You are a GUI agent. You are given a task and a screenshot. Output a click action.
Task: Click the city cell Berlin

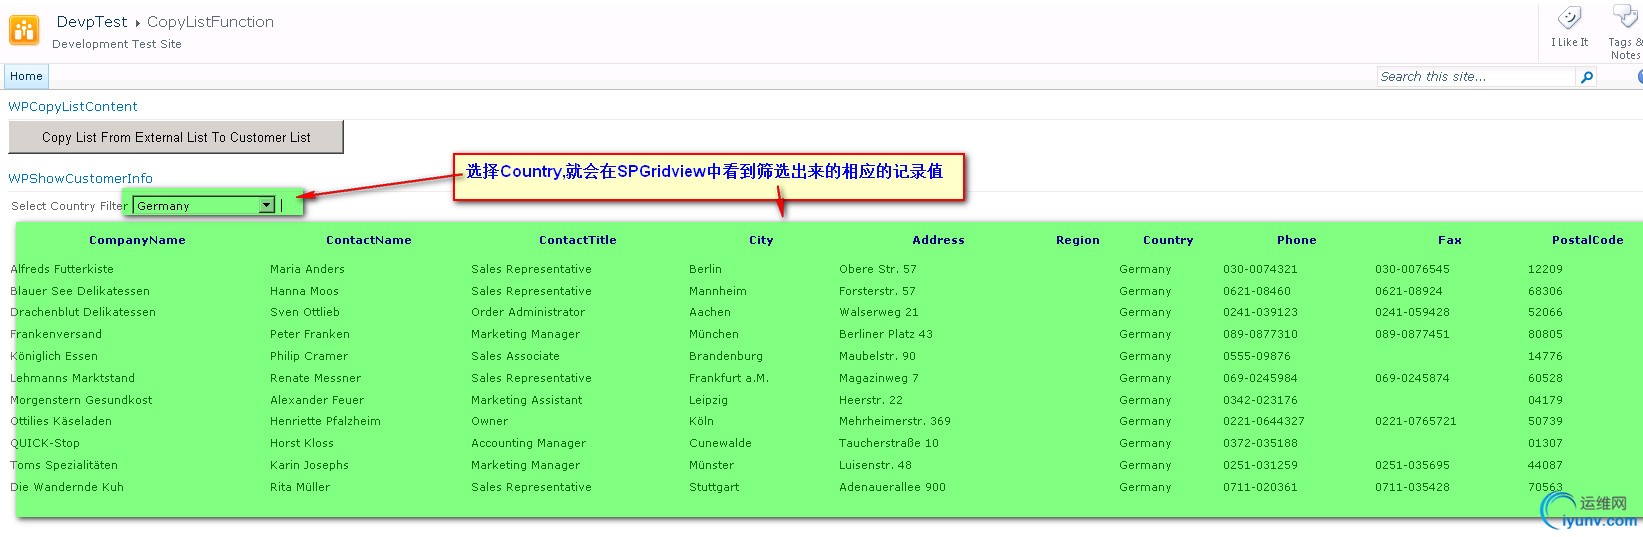coord(705,269)
